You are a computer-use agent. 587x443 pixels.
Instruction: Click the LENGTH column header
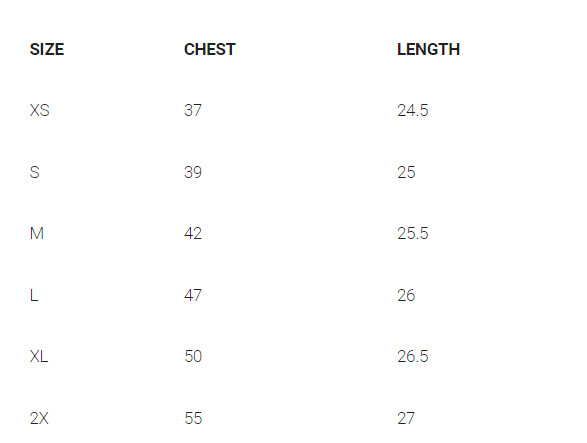click(x=428, y=49)
